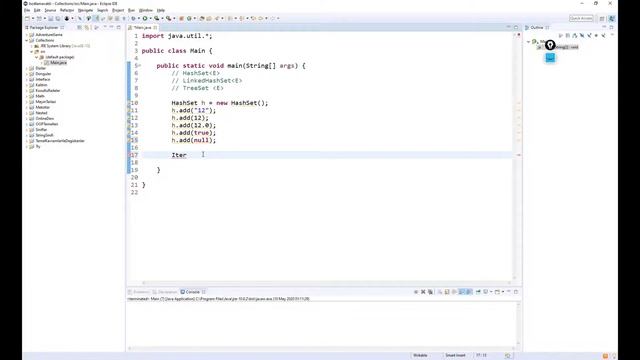Click the New Java Package toolbar icon
Image resolution: width=640 pixels, height=360 pixels.
coord(181,18)
